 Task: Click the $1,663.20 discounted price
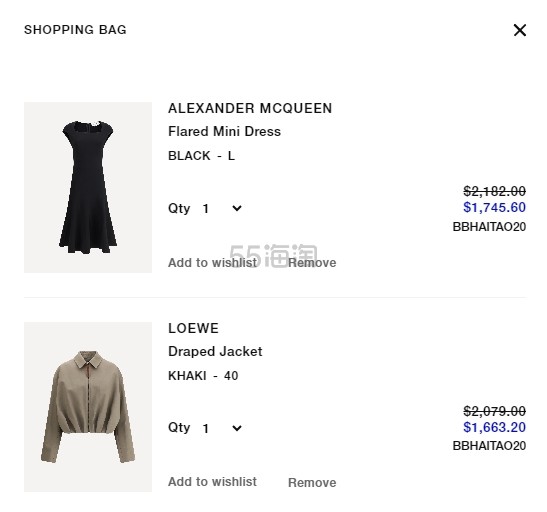tap(494, 427)
